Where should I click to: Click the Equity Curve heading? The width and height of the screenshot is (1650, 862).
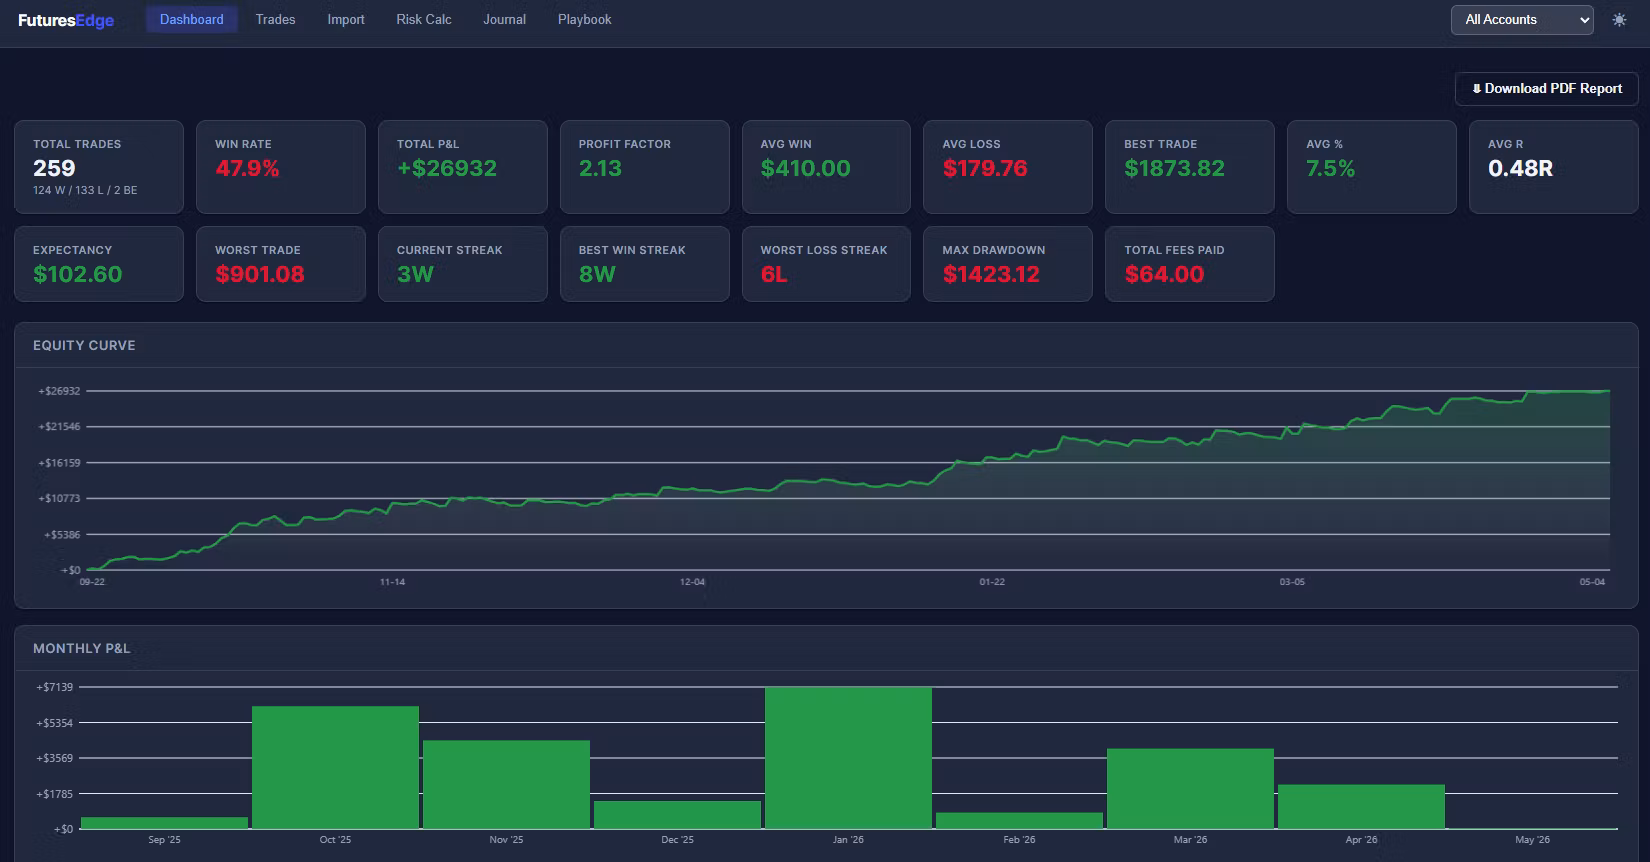(x=84, y=345)
